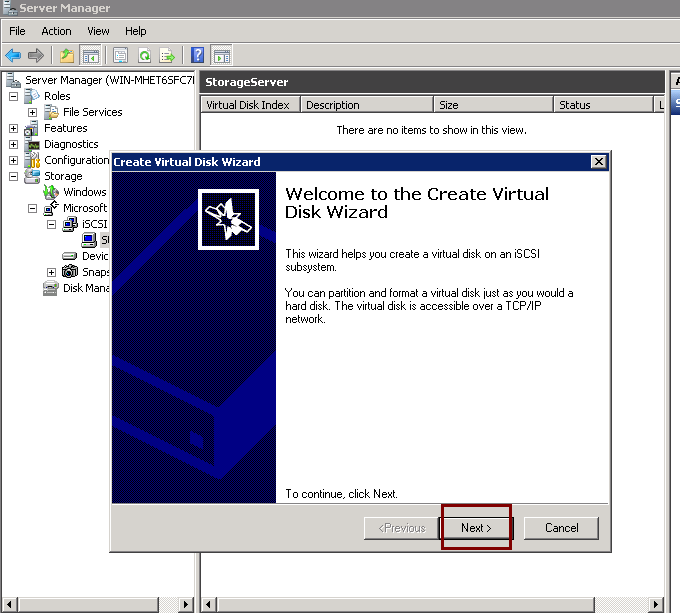Collapse the Storage tree node
The width and height of the screenshot is (680, 613).
tap(14, 177)
